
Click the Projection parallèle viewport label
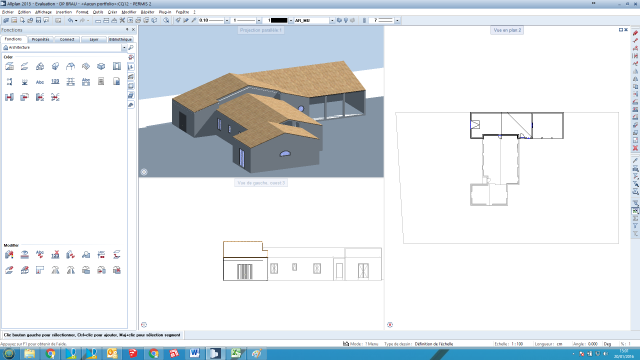tap(260, 30)
